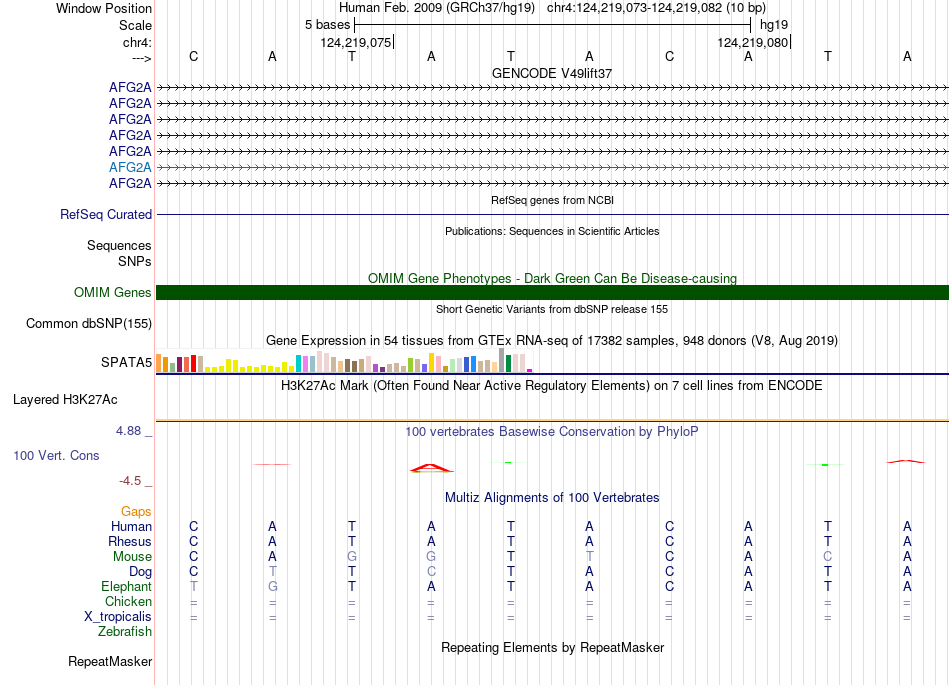Click the magenta bar in the GTEx chart
Screen dimensions: 950x685
pyautogui.click(x=530, y=370)
